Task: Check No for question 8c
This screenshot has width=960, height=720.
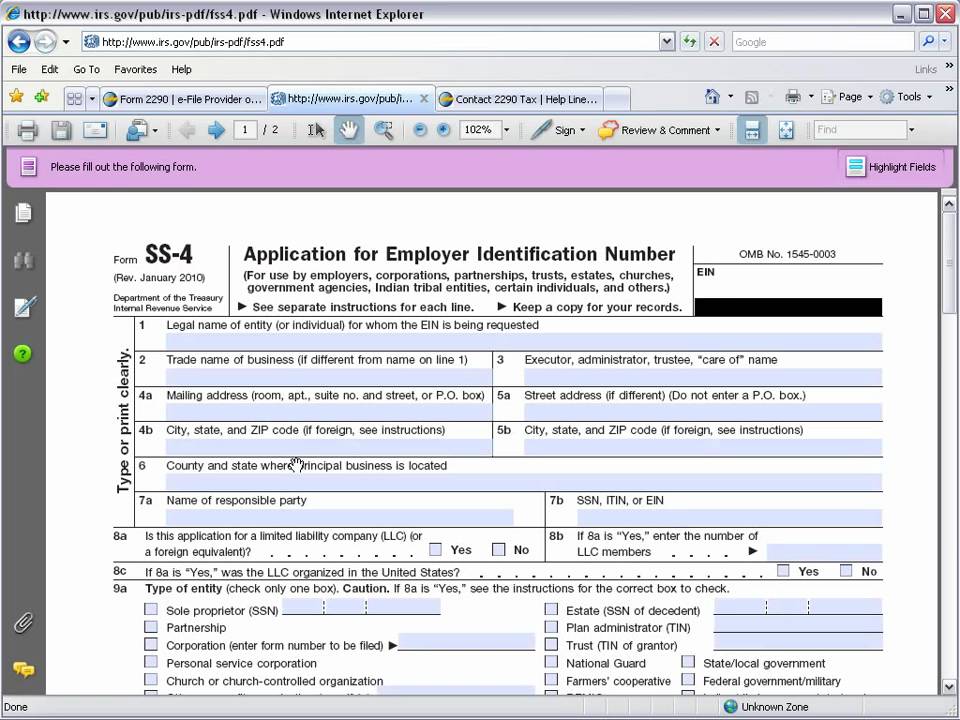Action: (846, 571)
